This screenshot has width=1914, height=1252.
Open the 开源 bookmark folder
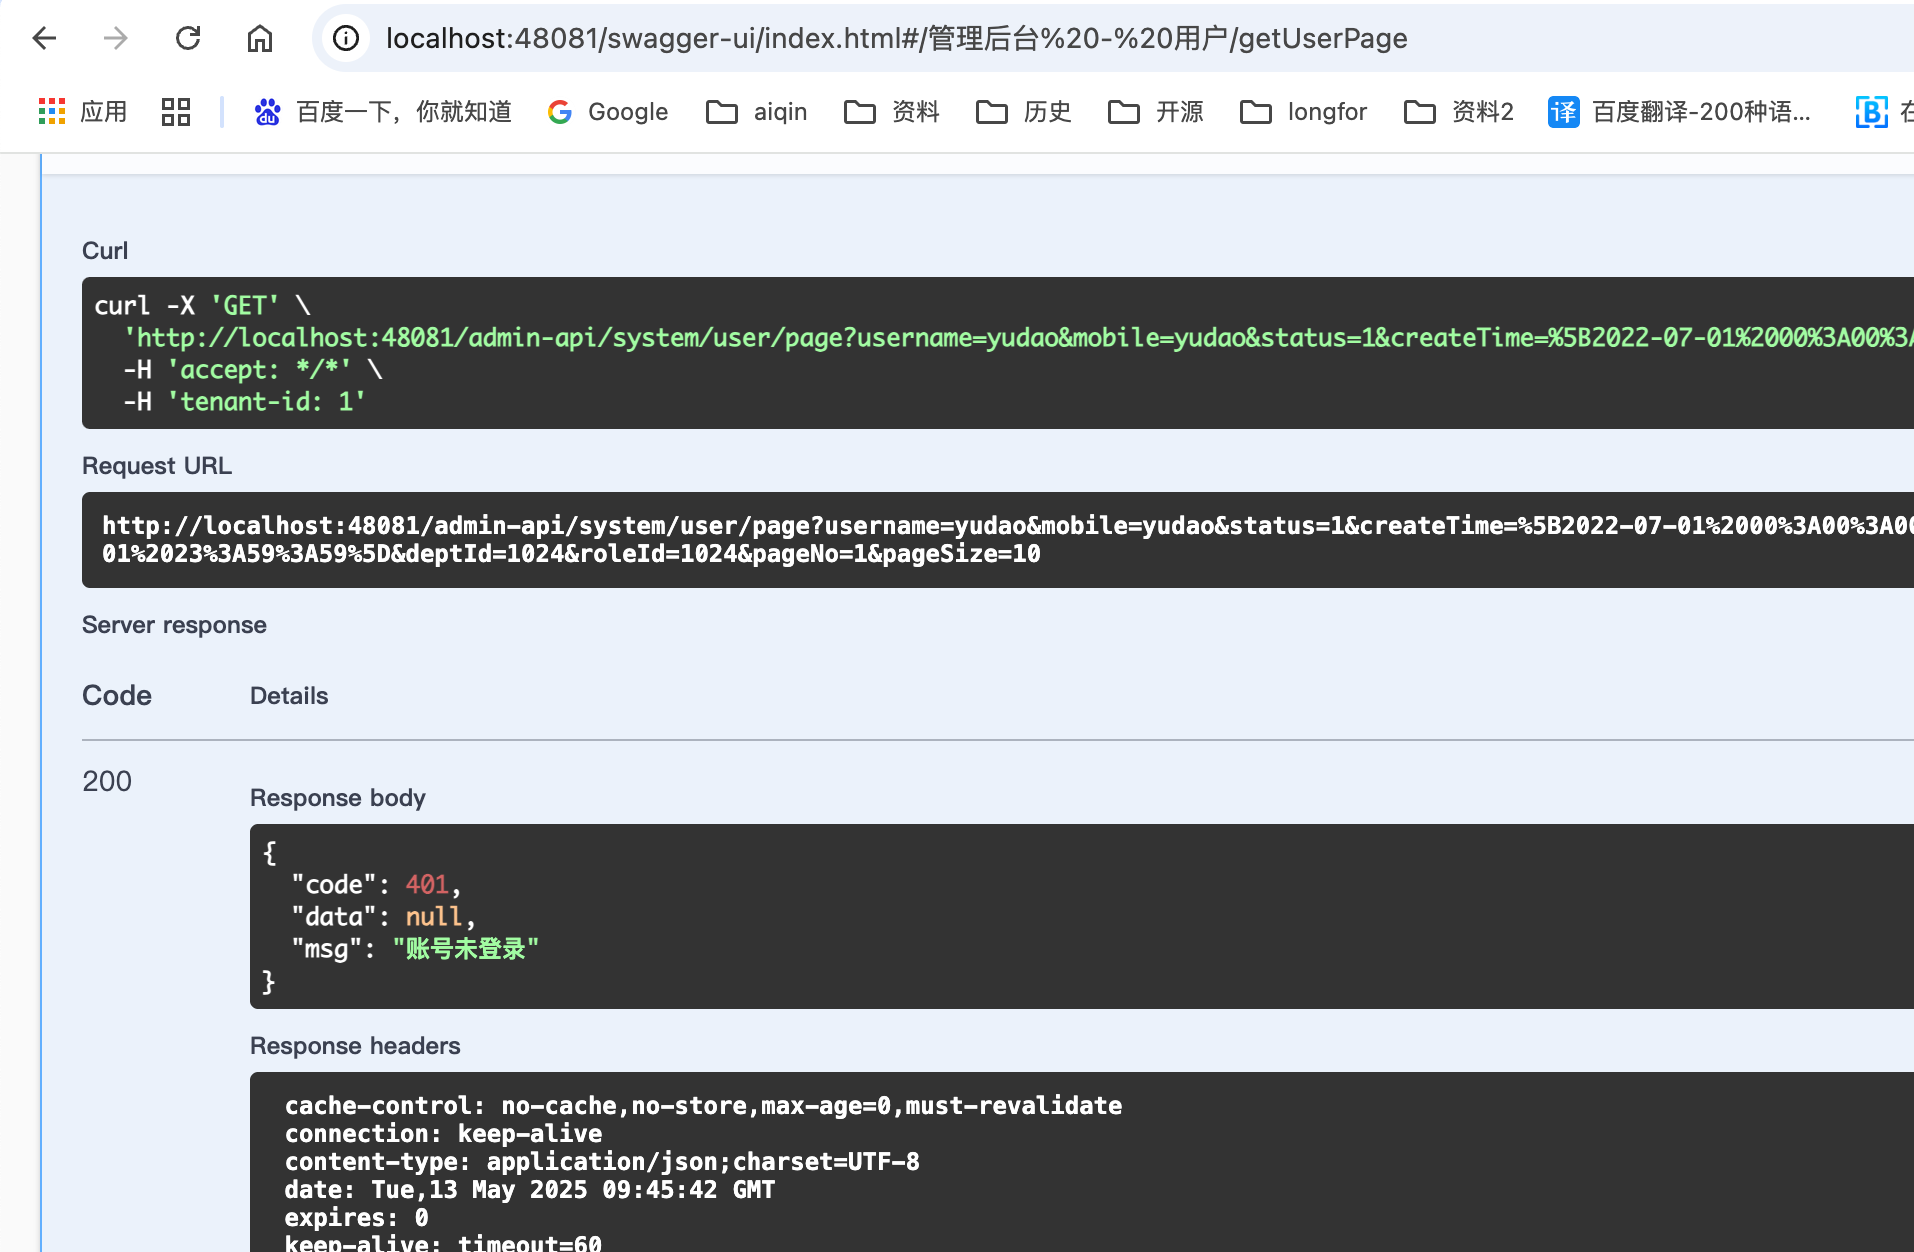1156,111
